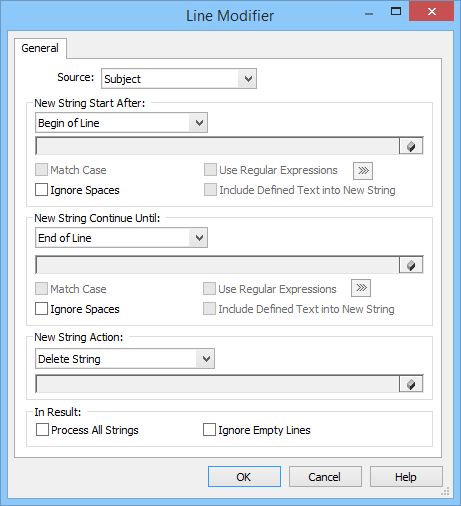
Task: Tick the Ignore Empty Lines checkbox
Action: pyautogui.click(x=209, y=430)
